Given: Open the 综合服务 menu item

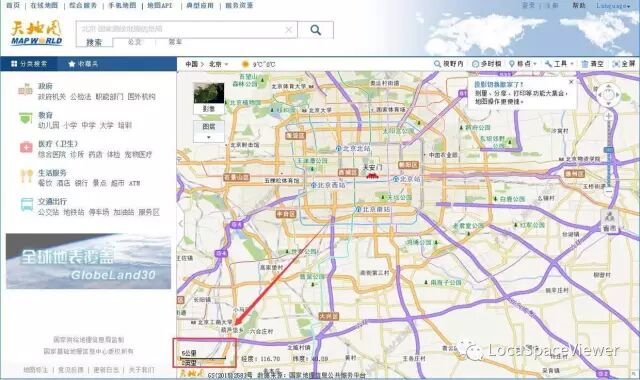Looking at the screenshot, I should coord(83,5).
